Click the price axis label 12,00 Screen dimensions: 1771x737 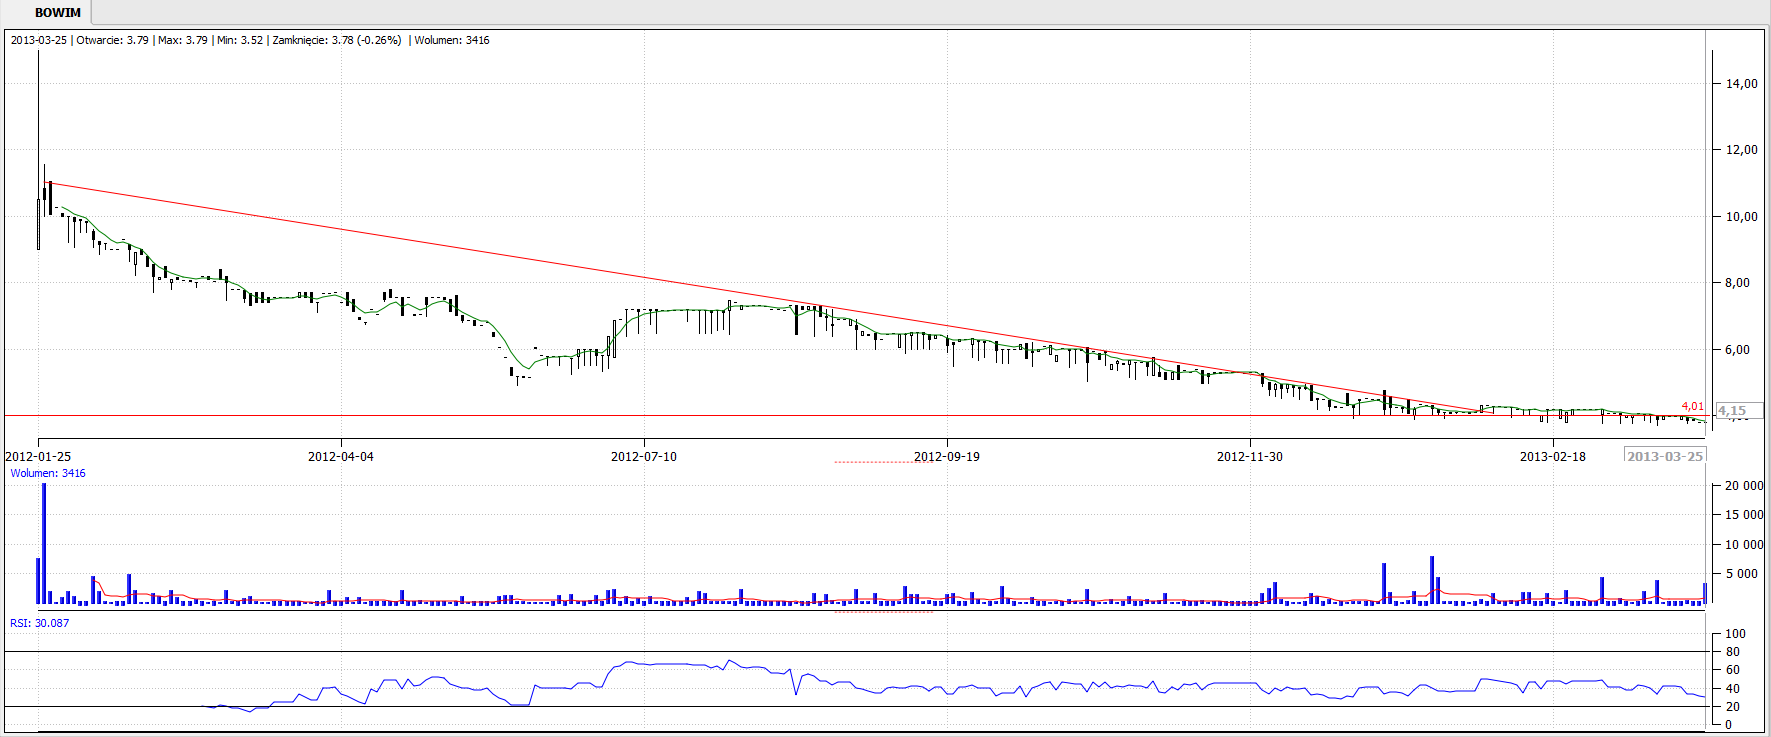[x=1742, y=150]
